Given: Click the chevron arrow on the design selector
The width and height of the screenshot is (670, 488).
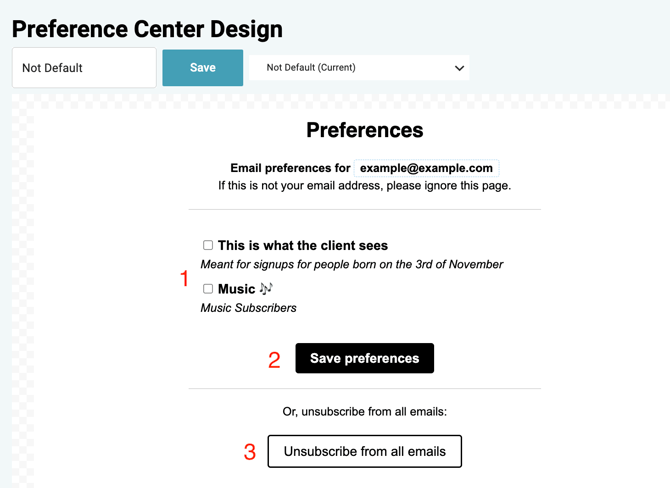Looking at the screenshot, I should (459, 68).
